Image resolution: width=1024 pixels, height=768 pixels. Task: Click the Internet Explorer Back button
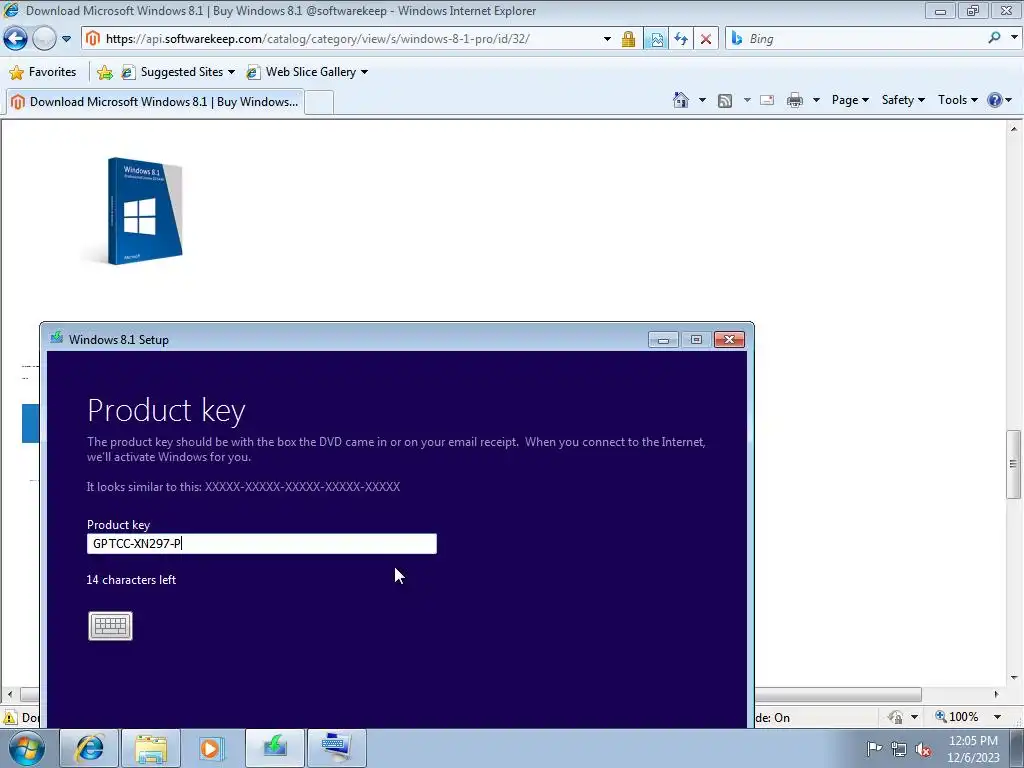(15, 39)
